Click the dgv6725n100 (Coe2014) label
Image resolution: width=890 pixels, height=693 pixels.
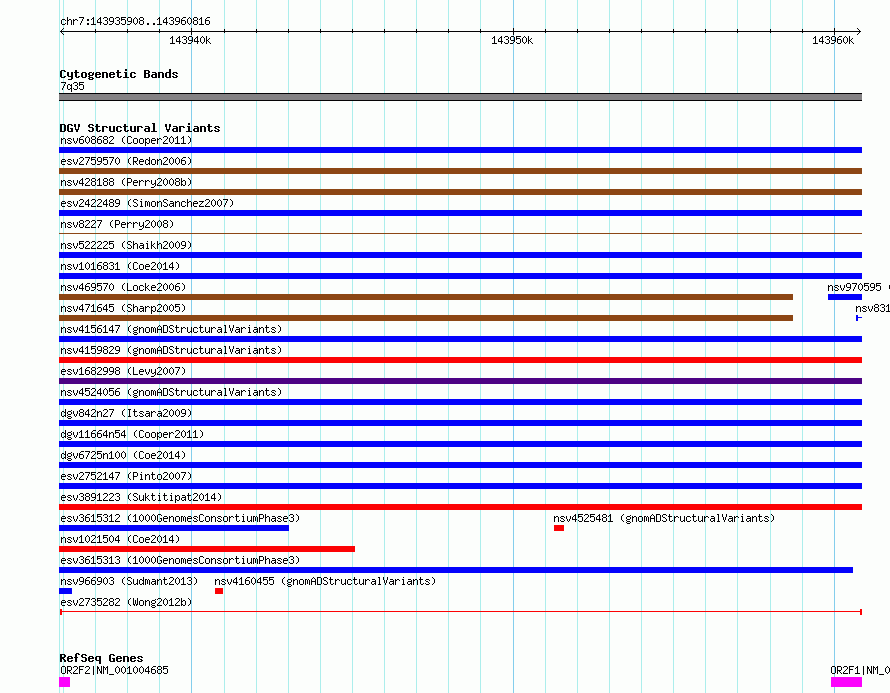123,455
